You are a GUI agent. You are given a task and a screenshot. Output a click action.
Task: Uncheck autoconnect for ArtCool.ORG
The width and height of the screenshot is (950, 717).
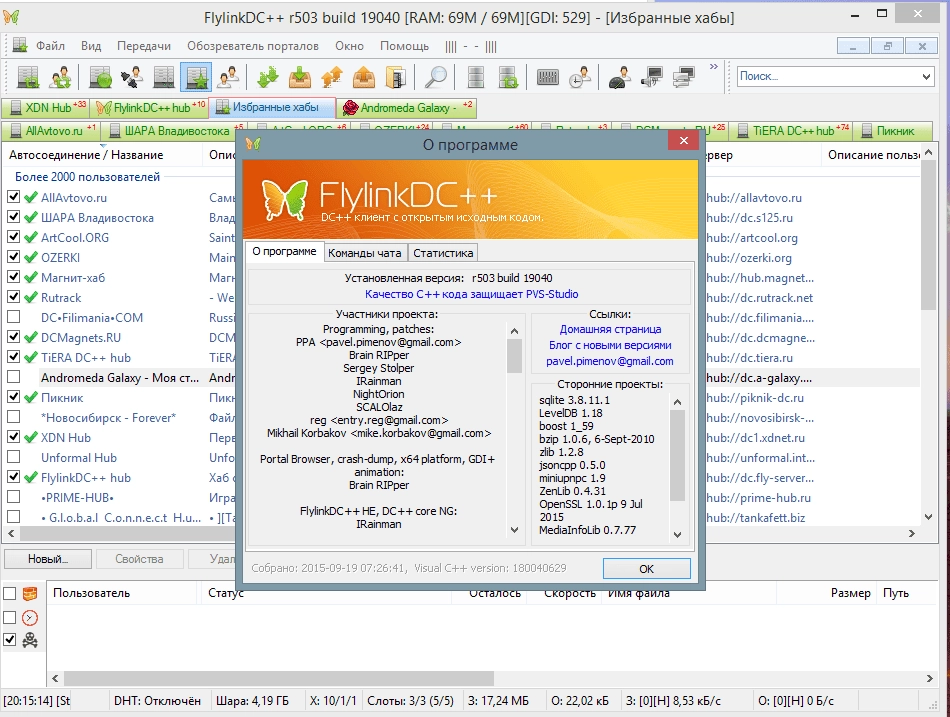pos(13,237)
